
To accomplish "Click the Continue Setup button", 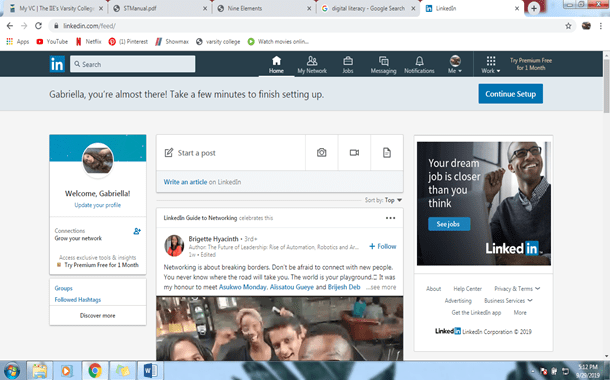I will [x=510, y=94].
